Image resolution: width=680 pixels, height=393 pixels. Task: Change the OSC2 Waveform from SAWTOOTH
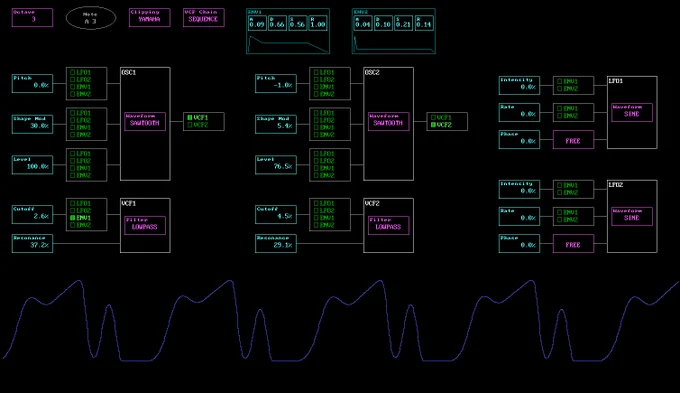click(389, 121)
